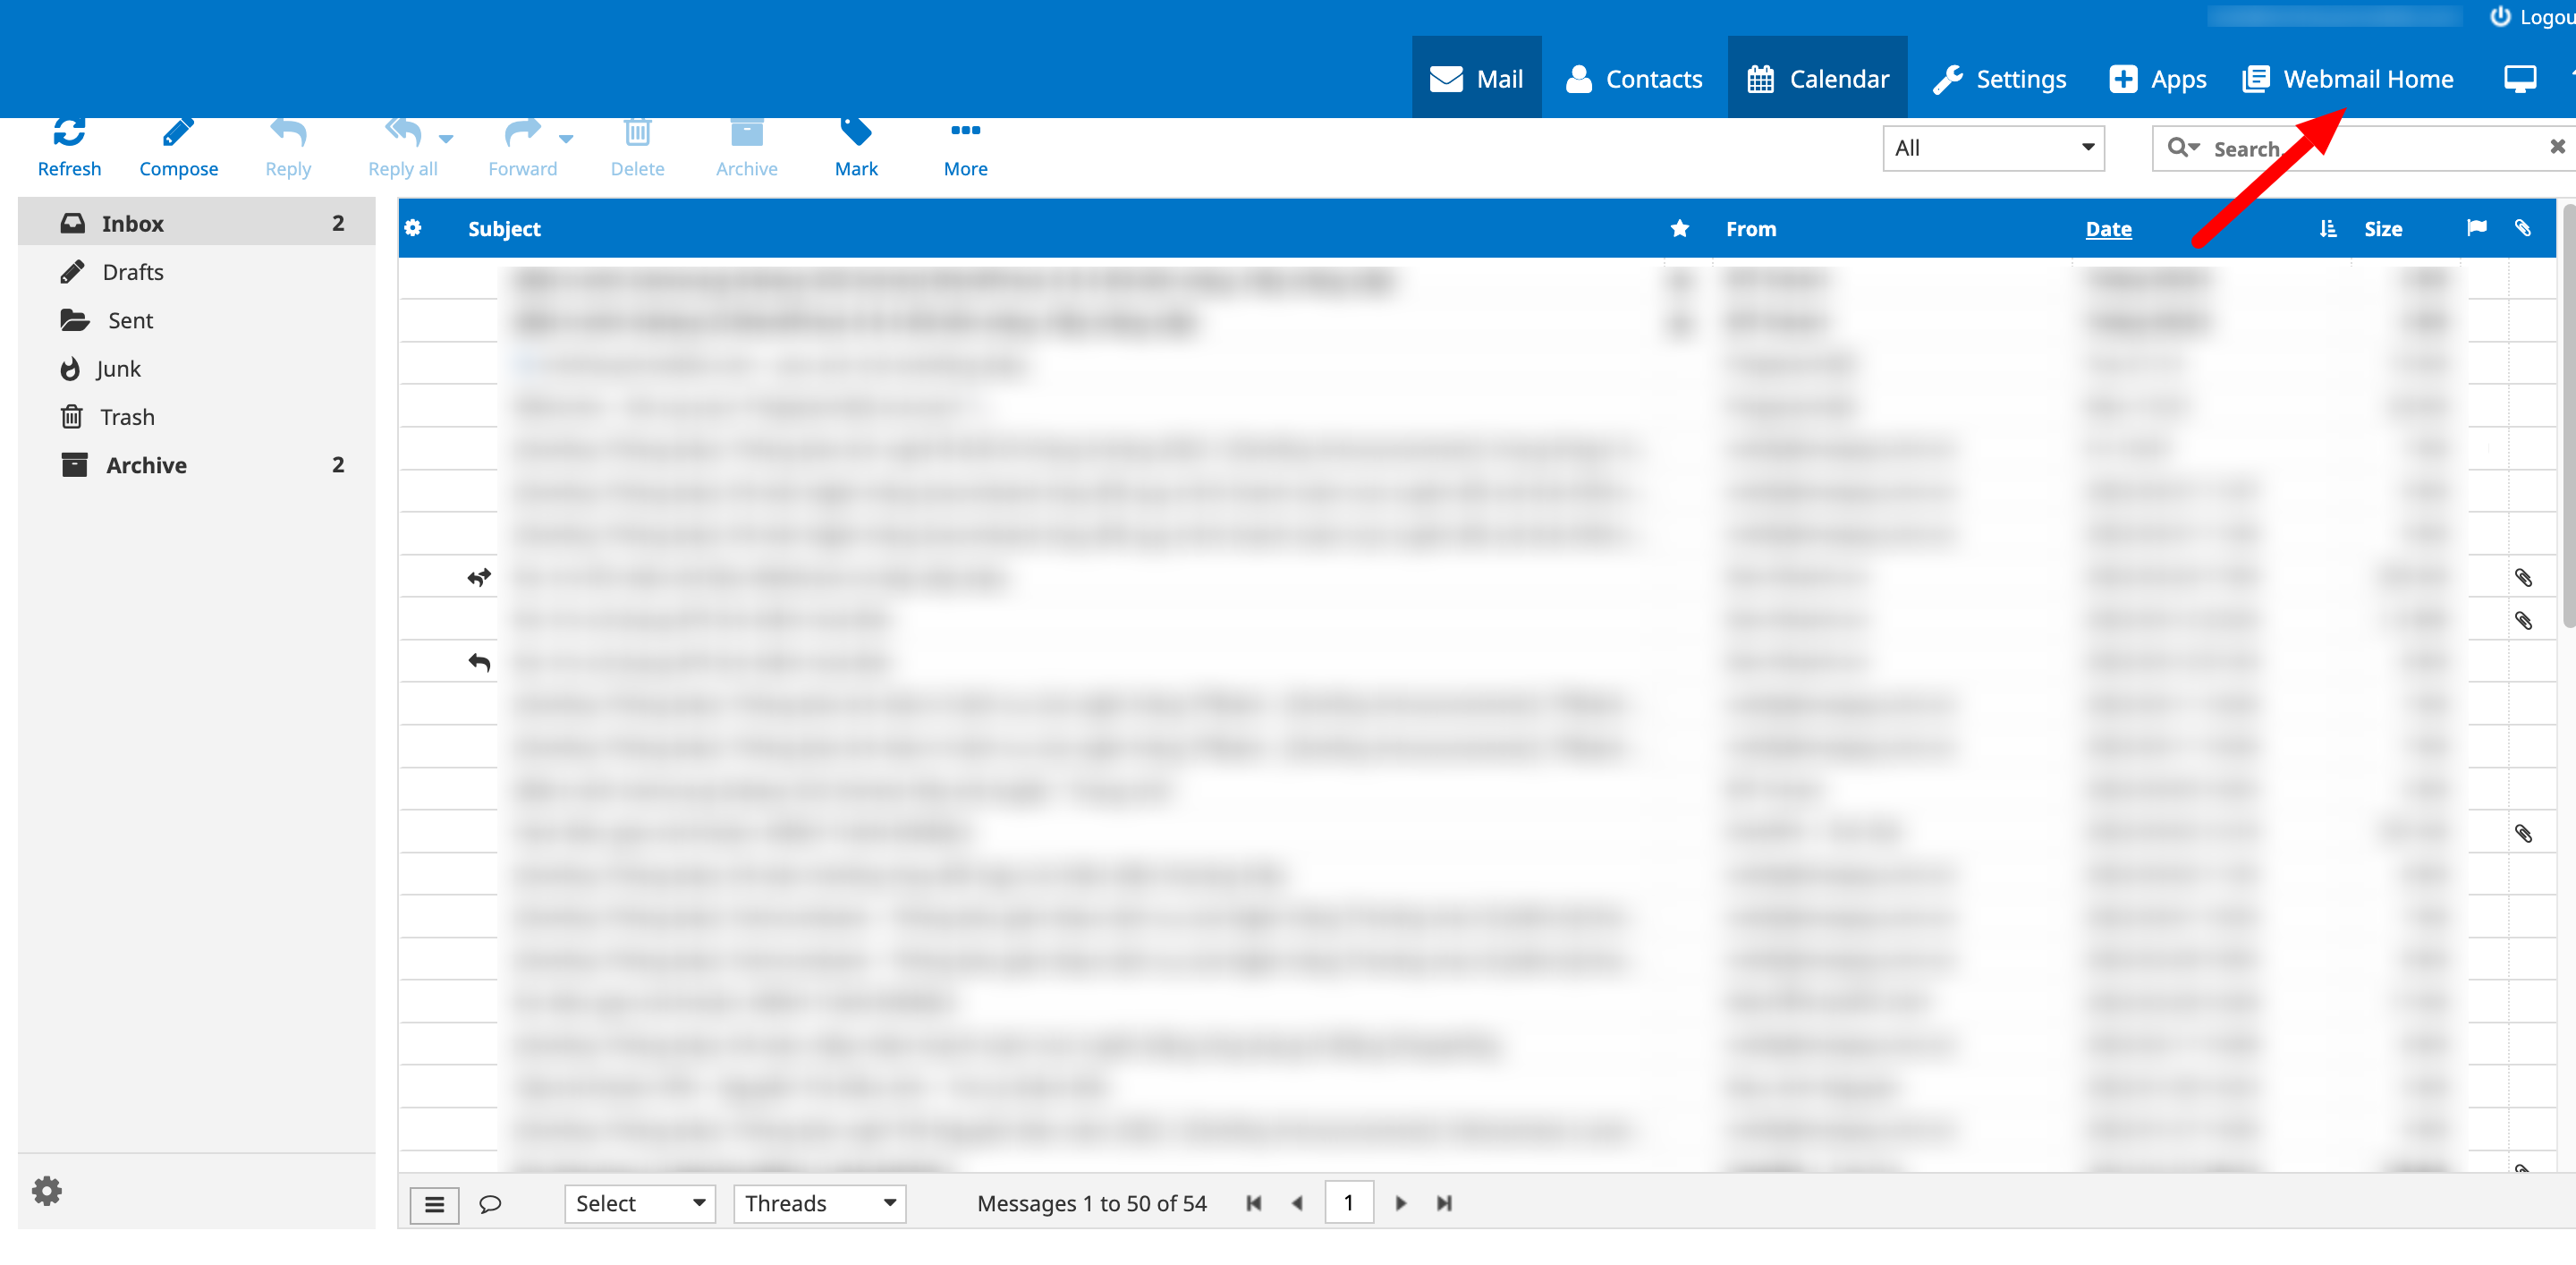Go to the last page of messages
Screen dimensions: 2576x1265
coord(1443,1203)
